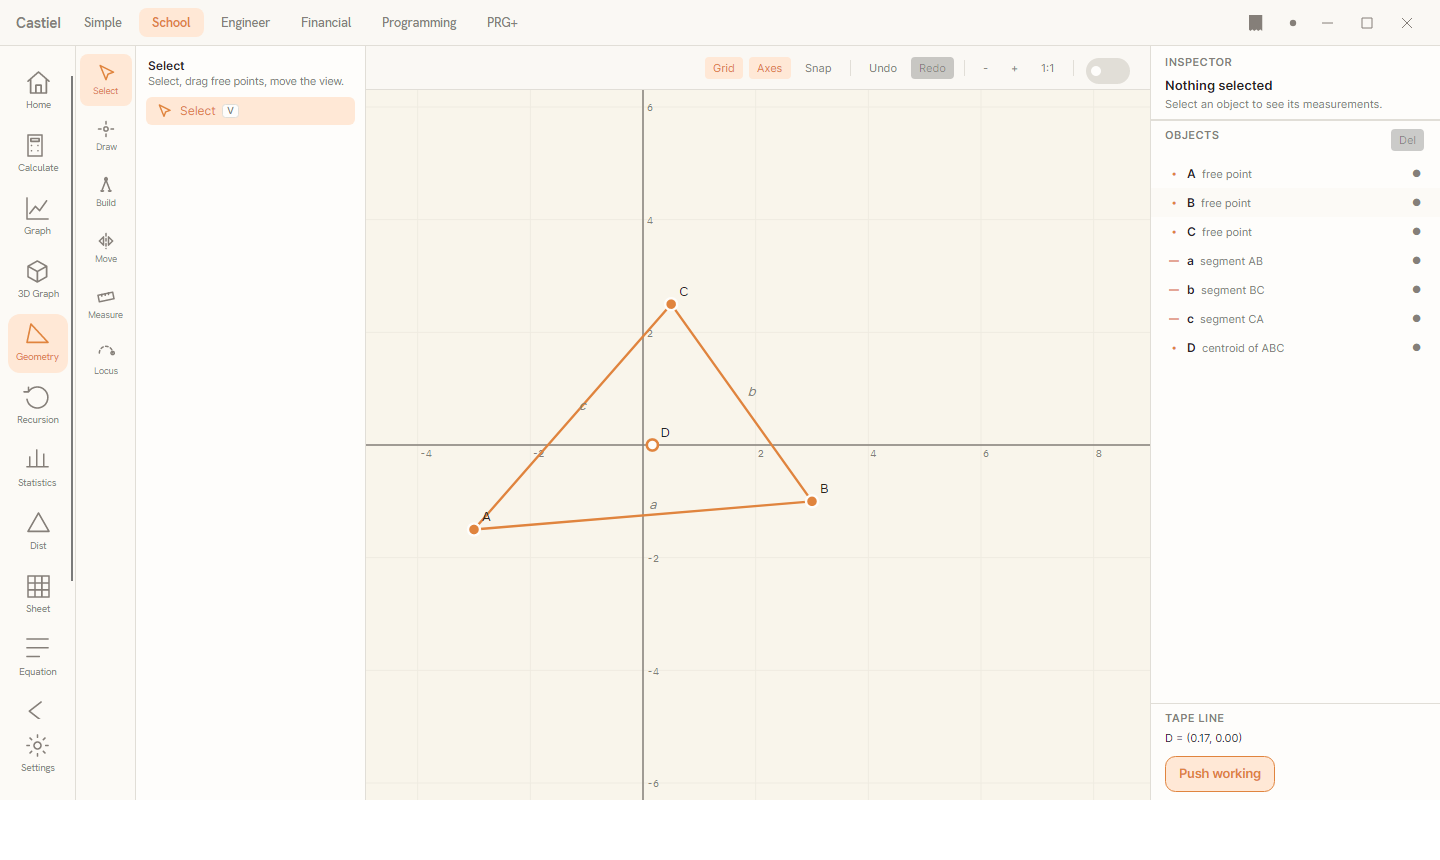Collapse sidebar with the back chevron
Image resolution: width=1440 pixels, height=860 pixels.
pyautogui.click(x=36, y=710)
